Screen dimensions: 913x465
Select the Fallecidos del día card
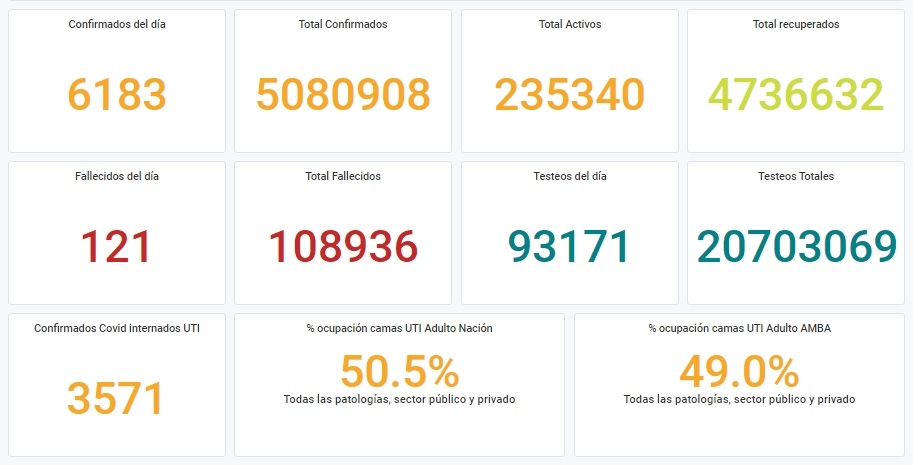(116, 233)
